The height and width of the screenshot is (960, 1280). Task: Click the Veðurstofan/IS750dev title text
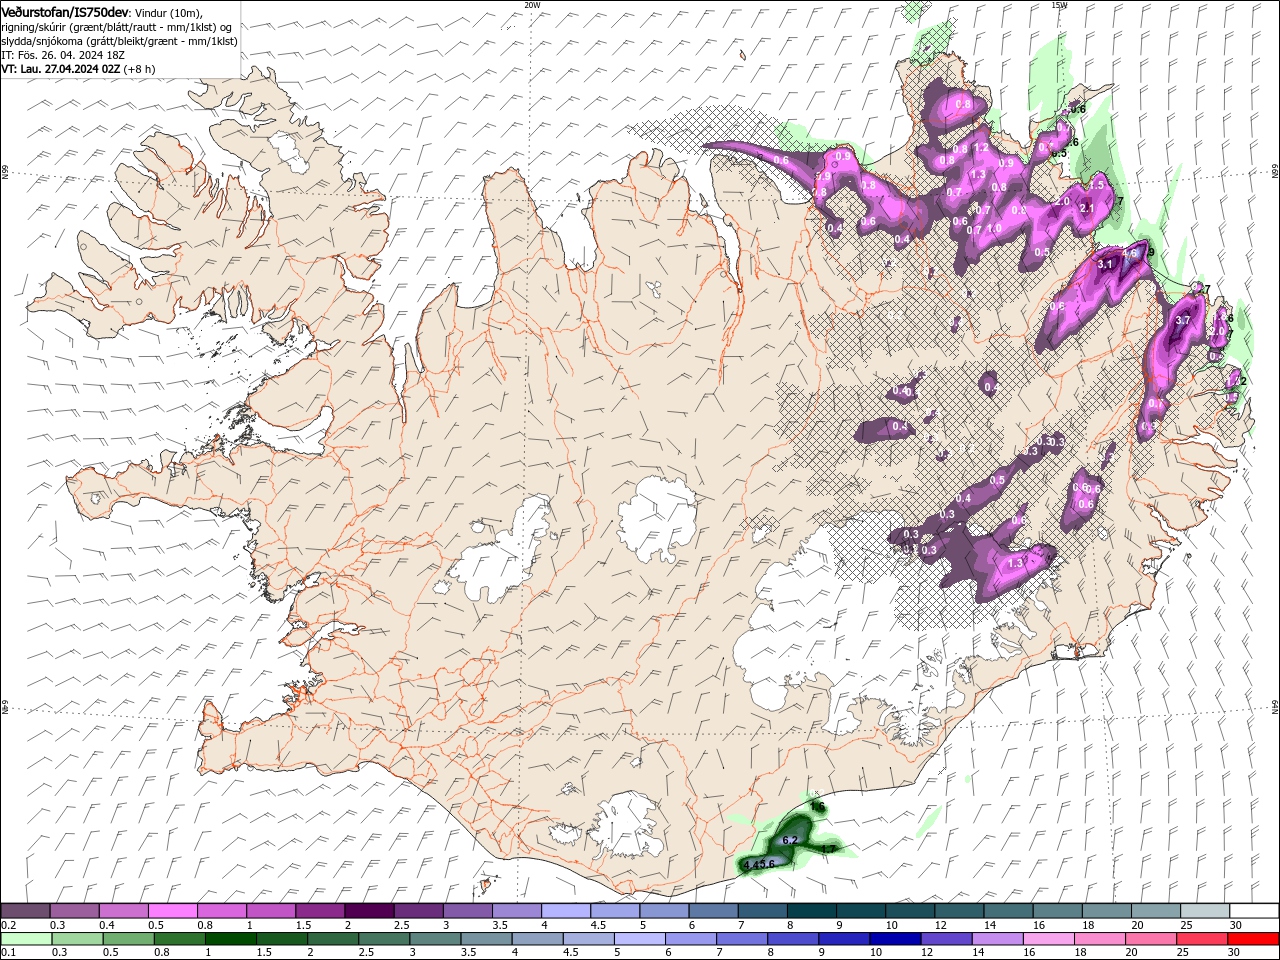(x=65, y=11)
